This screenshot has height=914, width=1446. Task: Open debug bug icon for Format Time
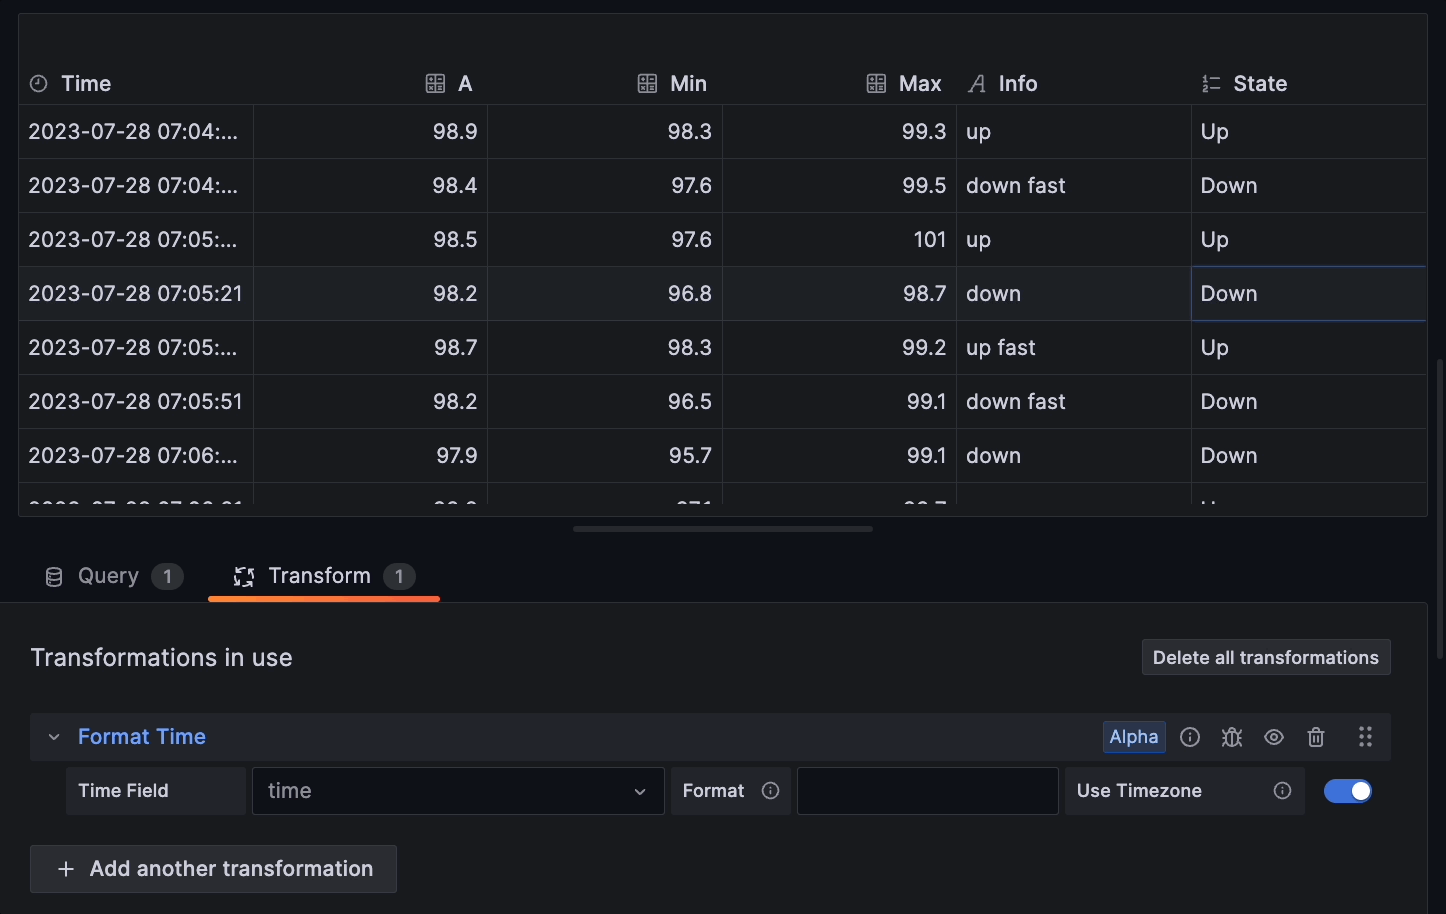coord(1232,737)
